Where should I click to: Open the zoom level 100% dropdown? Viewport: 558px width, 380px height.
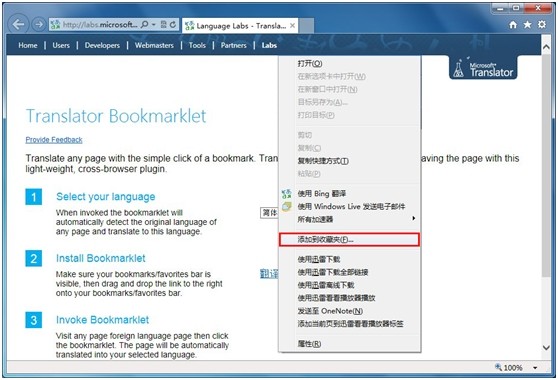[x=535, y=368]
